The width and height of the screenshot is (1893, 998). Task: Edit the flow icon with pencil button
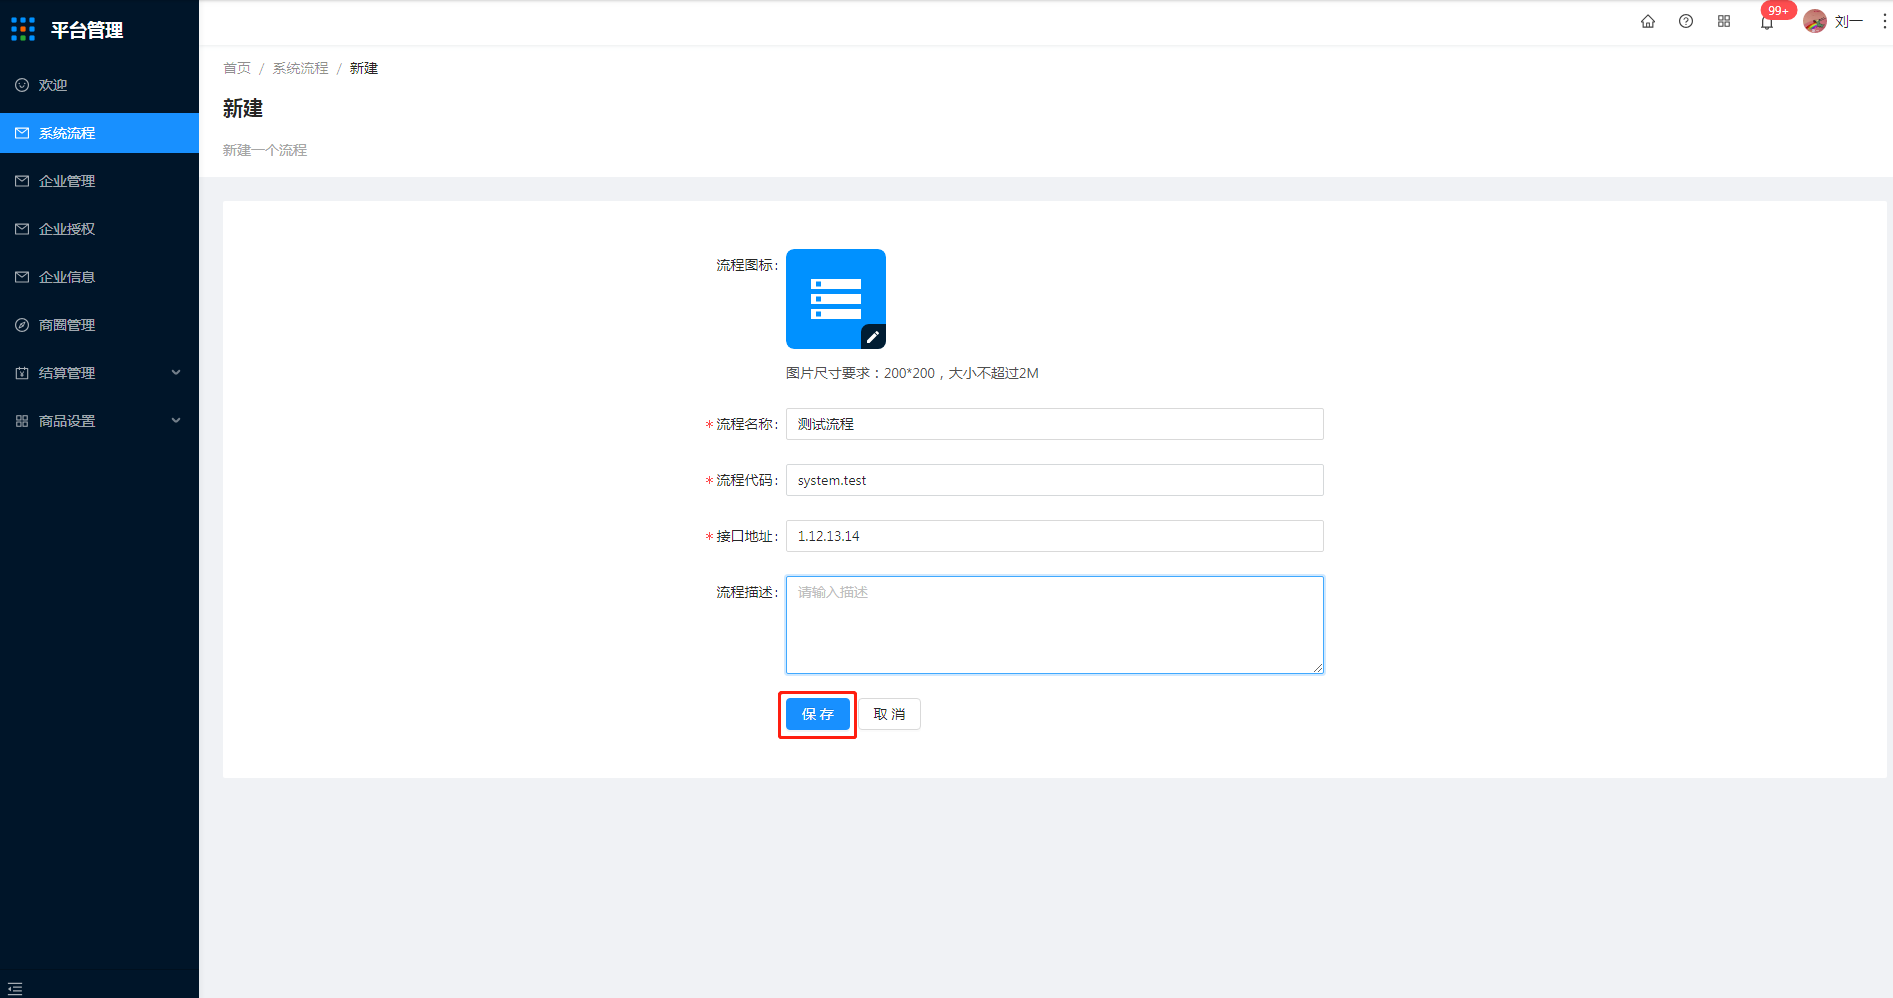(x=873, y=337)
